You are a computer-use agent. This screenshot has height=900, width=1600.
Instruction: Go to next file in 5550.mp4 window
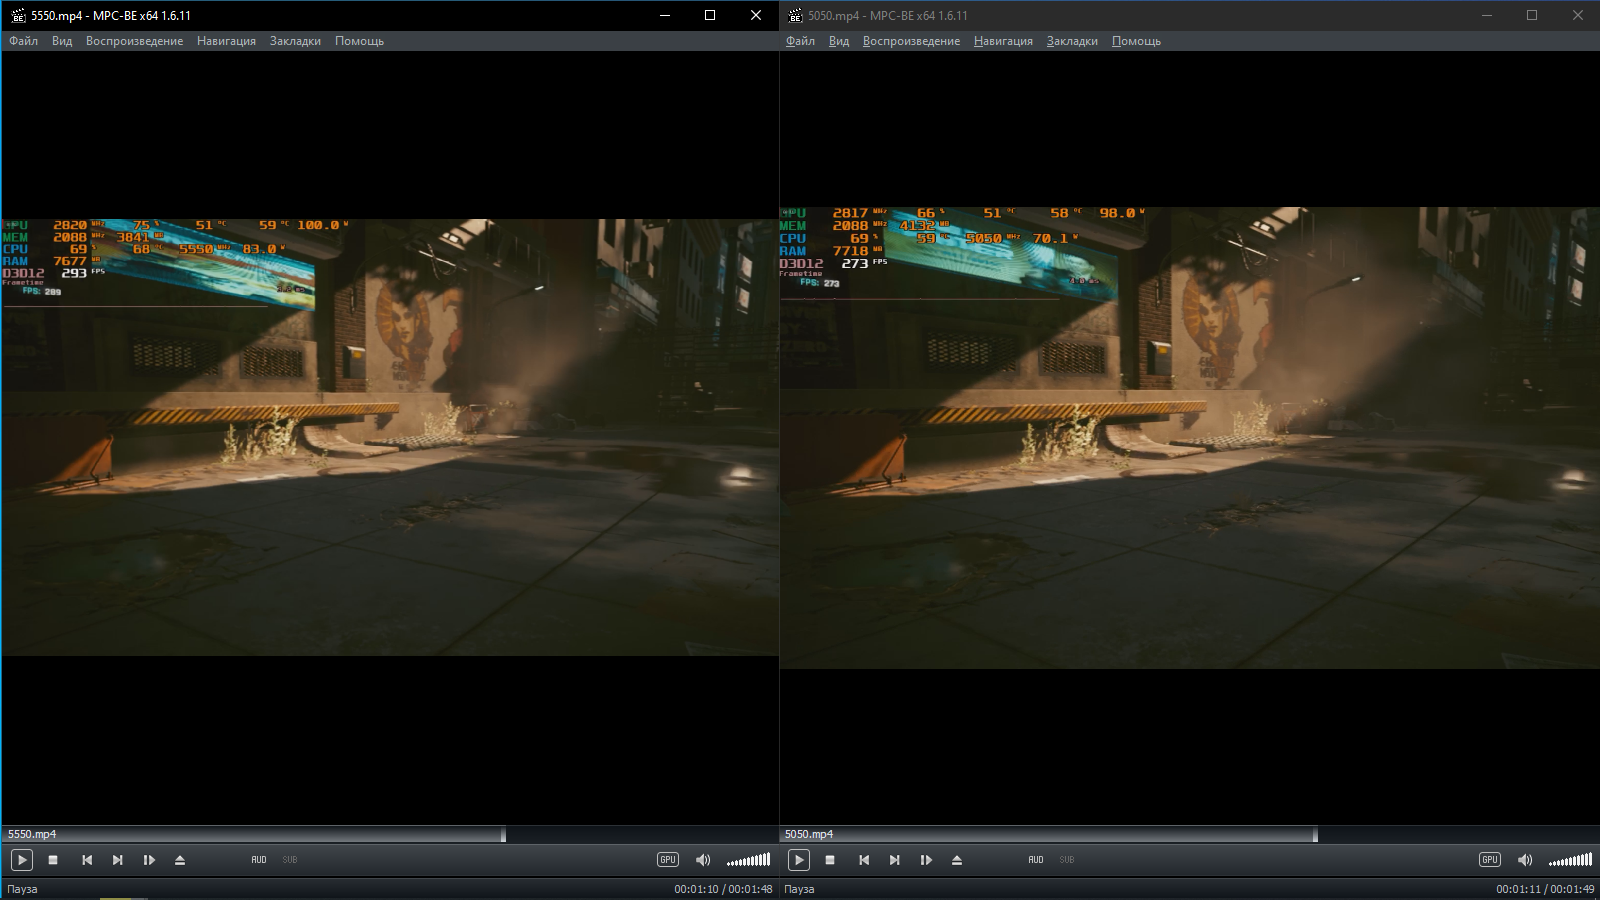pos(118,860)
